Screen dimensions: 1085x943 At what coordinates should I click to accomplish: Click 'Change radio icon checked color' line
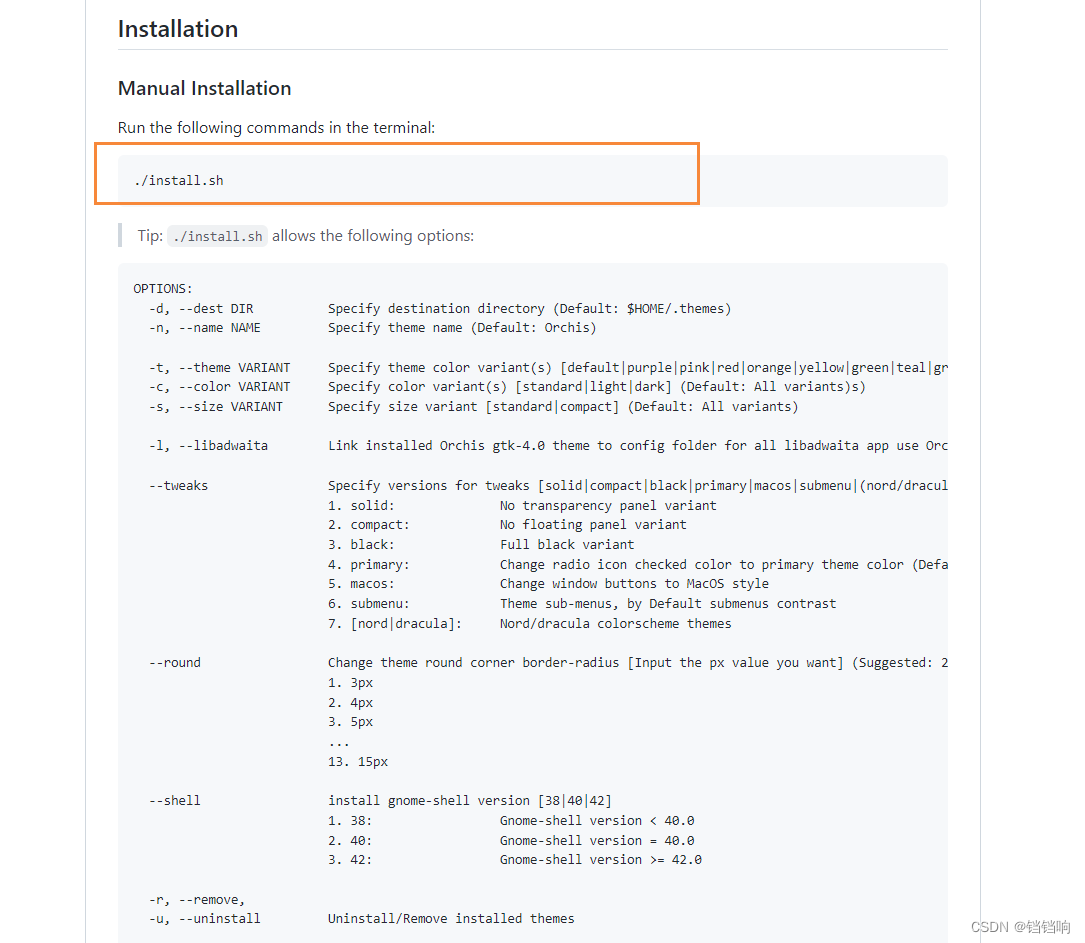click(724, 565)
